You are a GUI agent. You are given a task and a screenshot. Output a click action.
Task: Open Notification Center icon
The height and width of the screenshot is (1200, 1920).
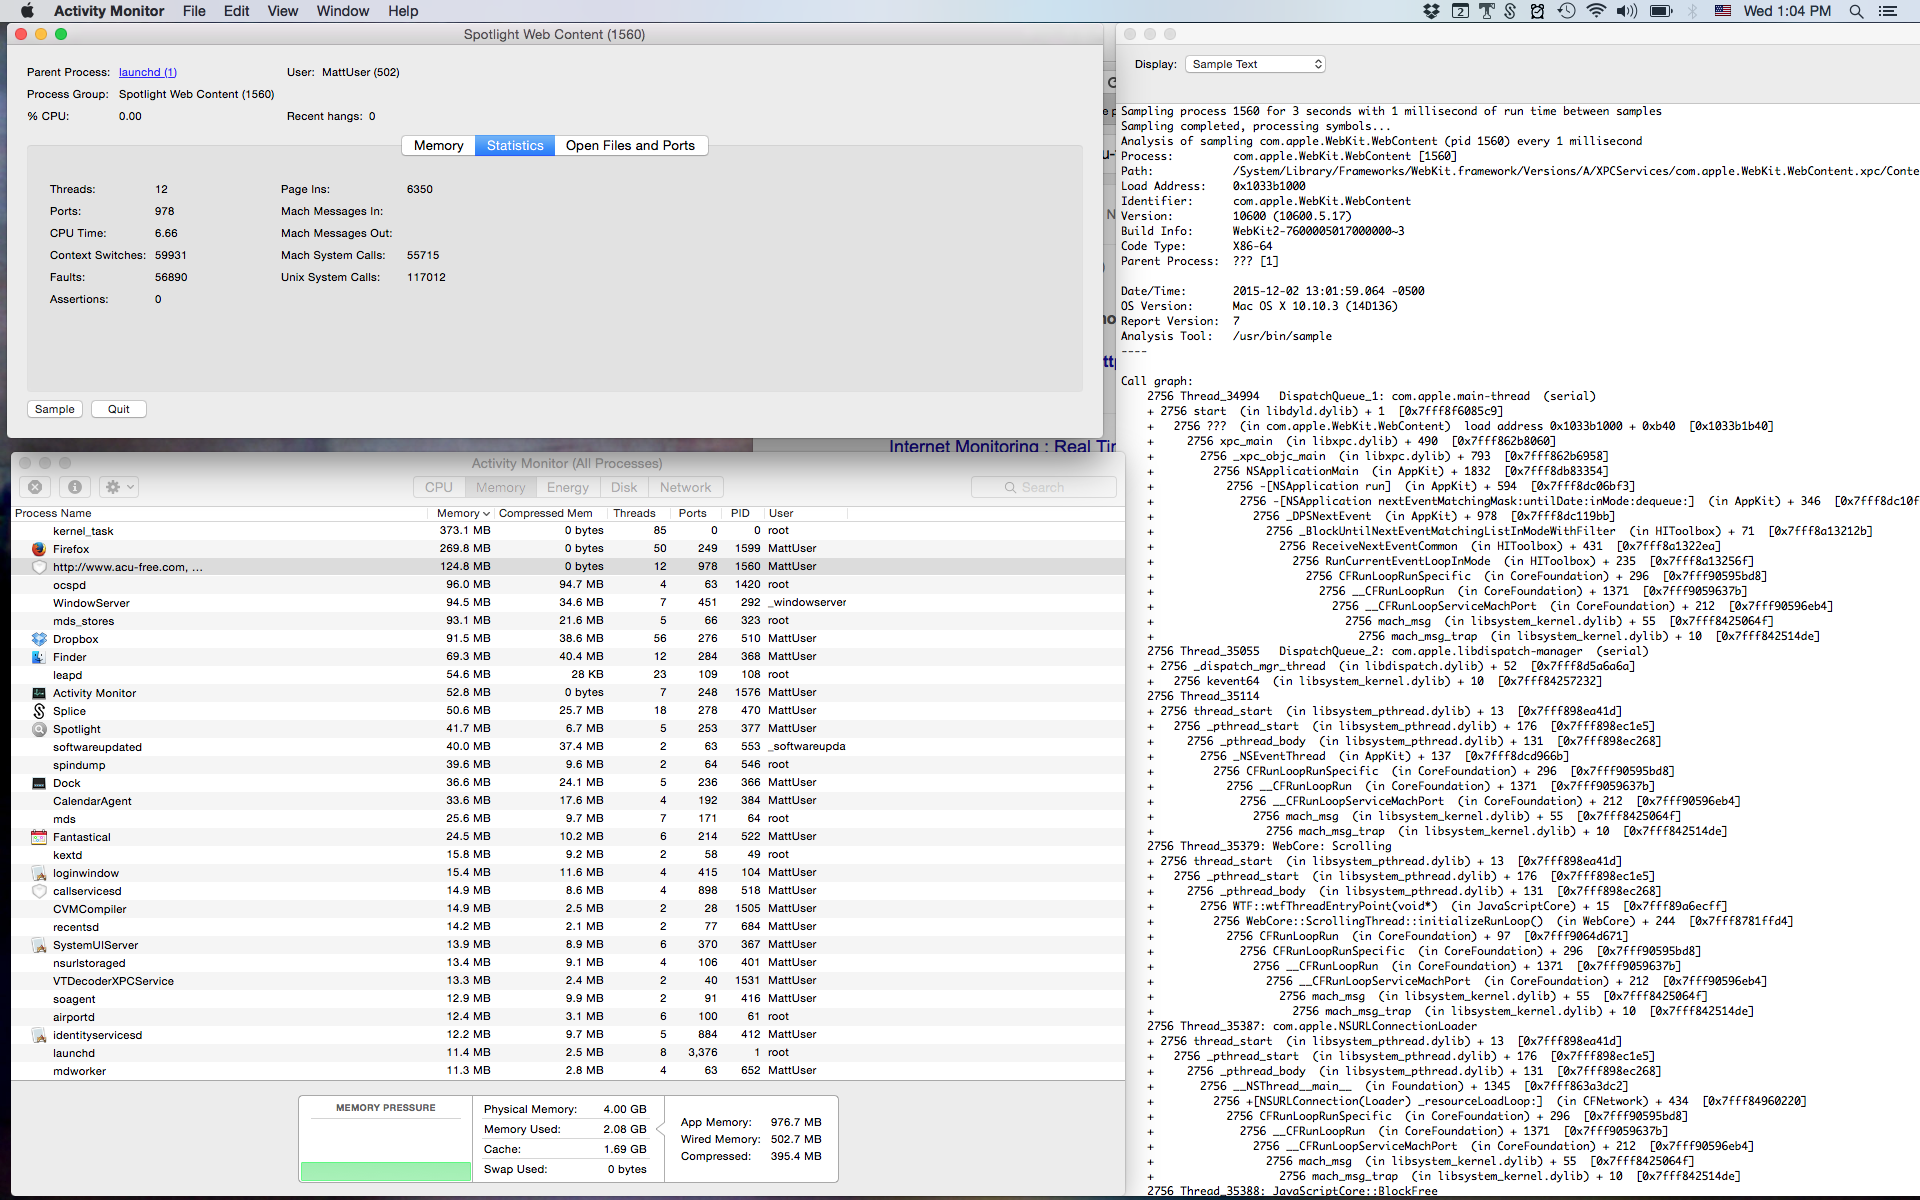click(x=1888, y=11)
